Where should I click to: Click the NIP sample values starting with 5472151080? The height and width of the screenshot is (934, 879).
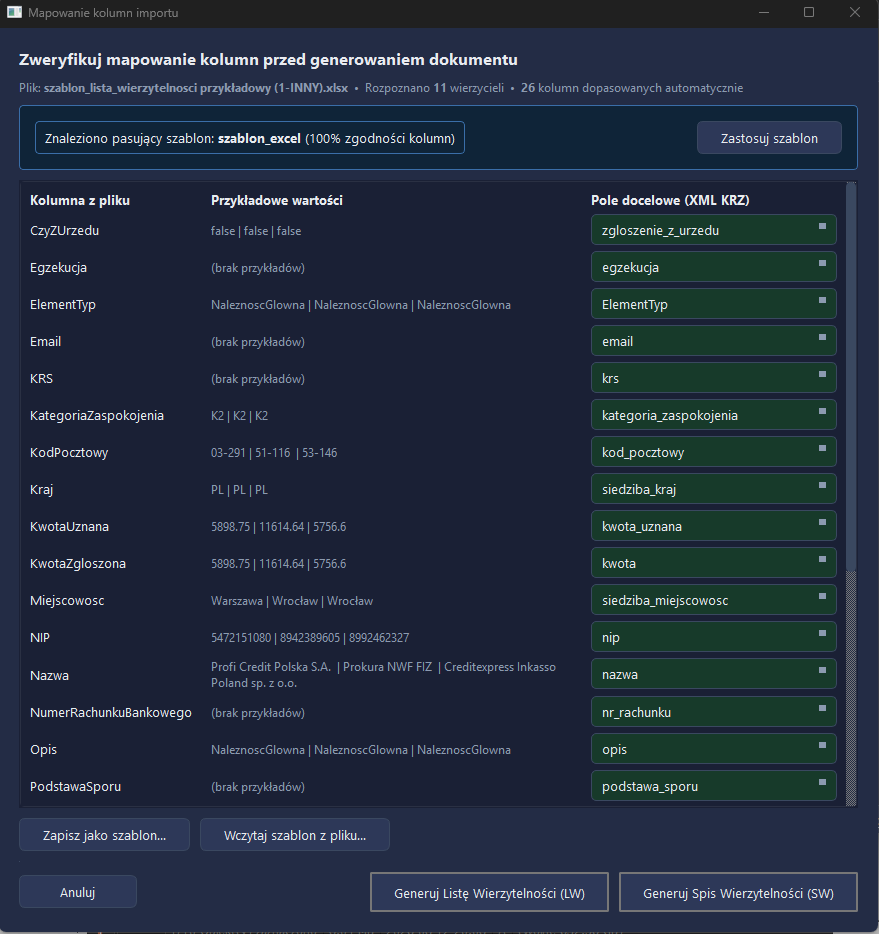click(x=310, y=637)
